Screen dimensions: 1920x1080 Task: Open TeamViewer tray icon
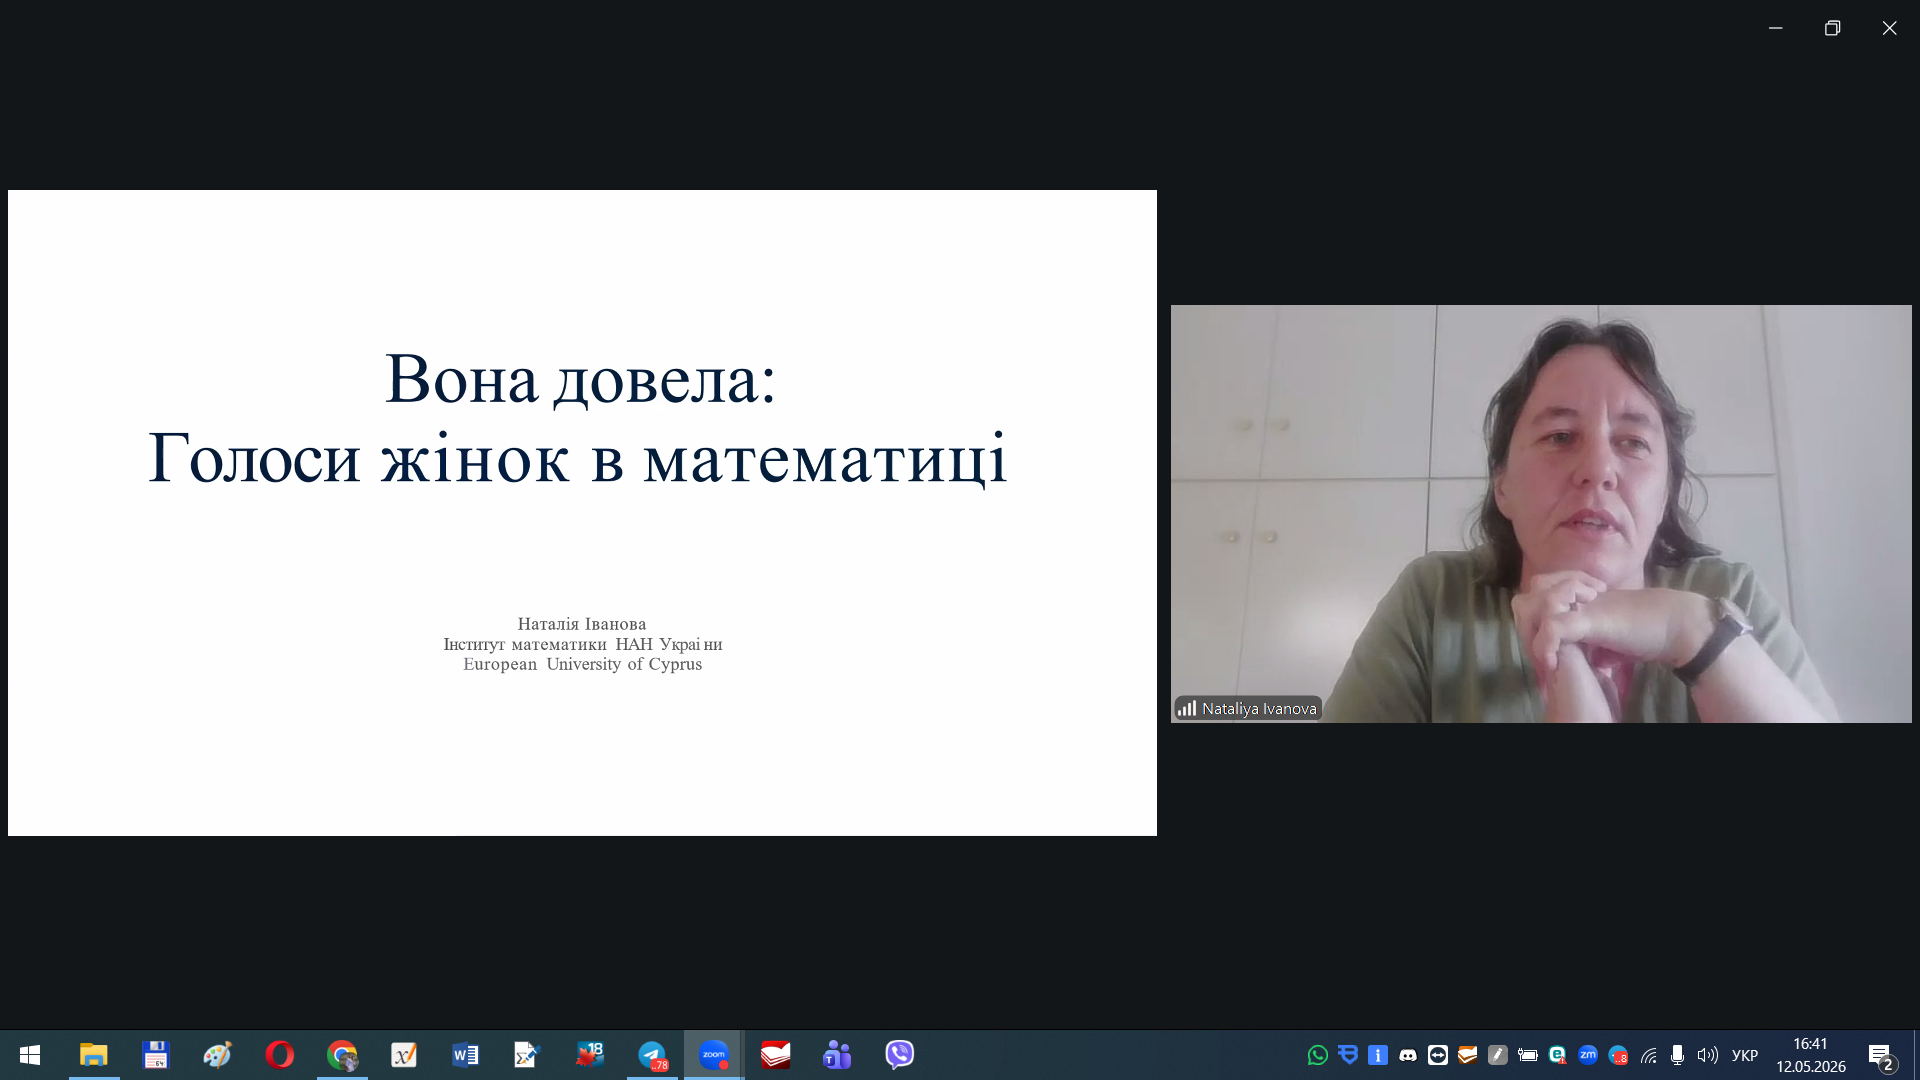click(1438, 1055)
